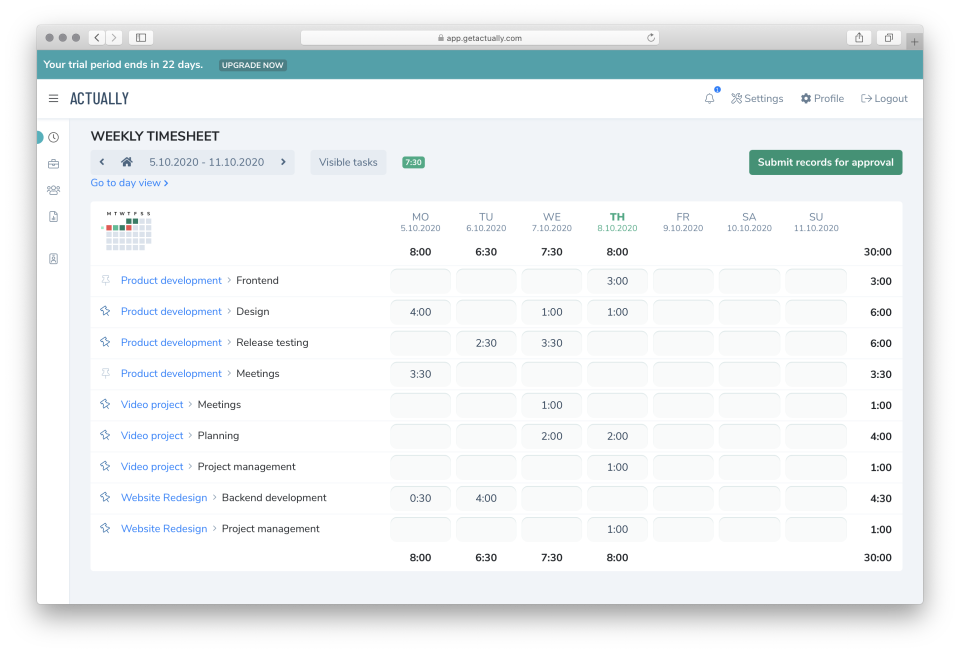This screenshot has height=653, width=960.
Task: Click the app.getactually.com address bar
Action: click(479, 38)
